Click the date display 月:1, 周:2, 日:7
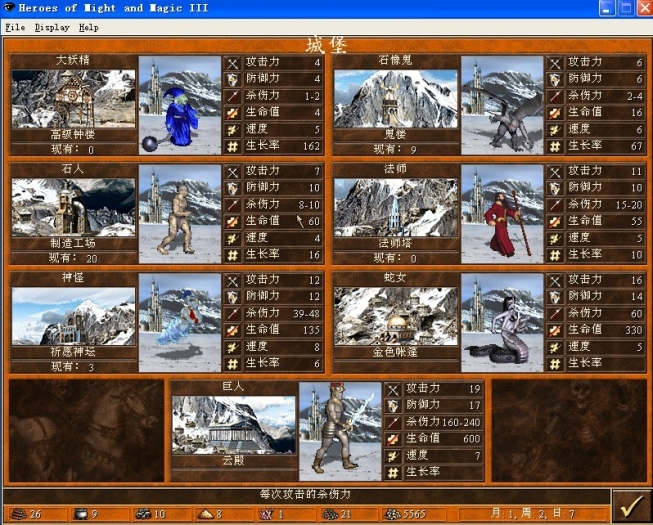The width and height of the screenshot is (653, 525). [533, 514]
